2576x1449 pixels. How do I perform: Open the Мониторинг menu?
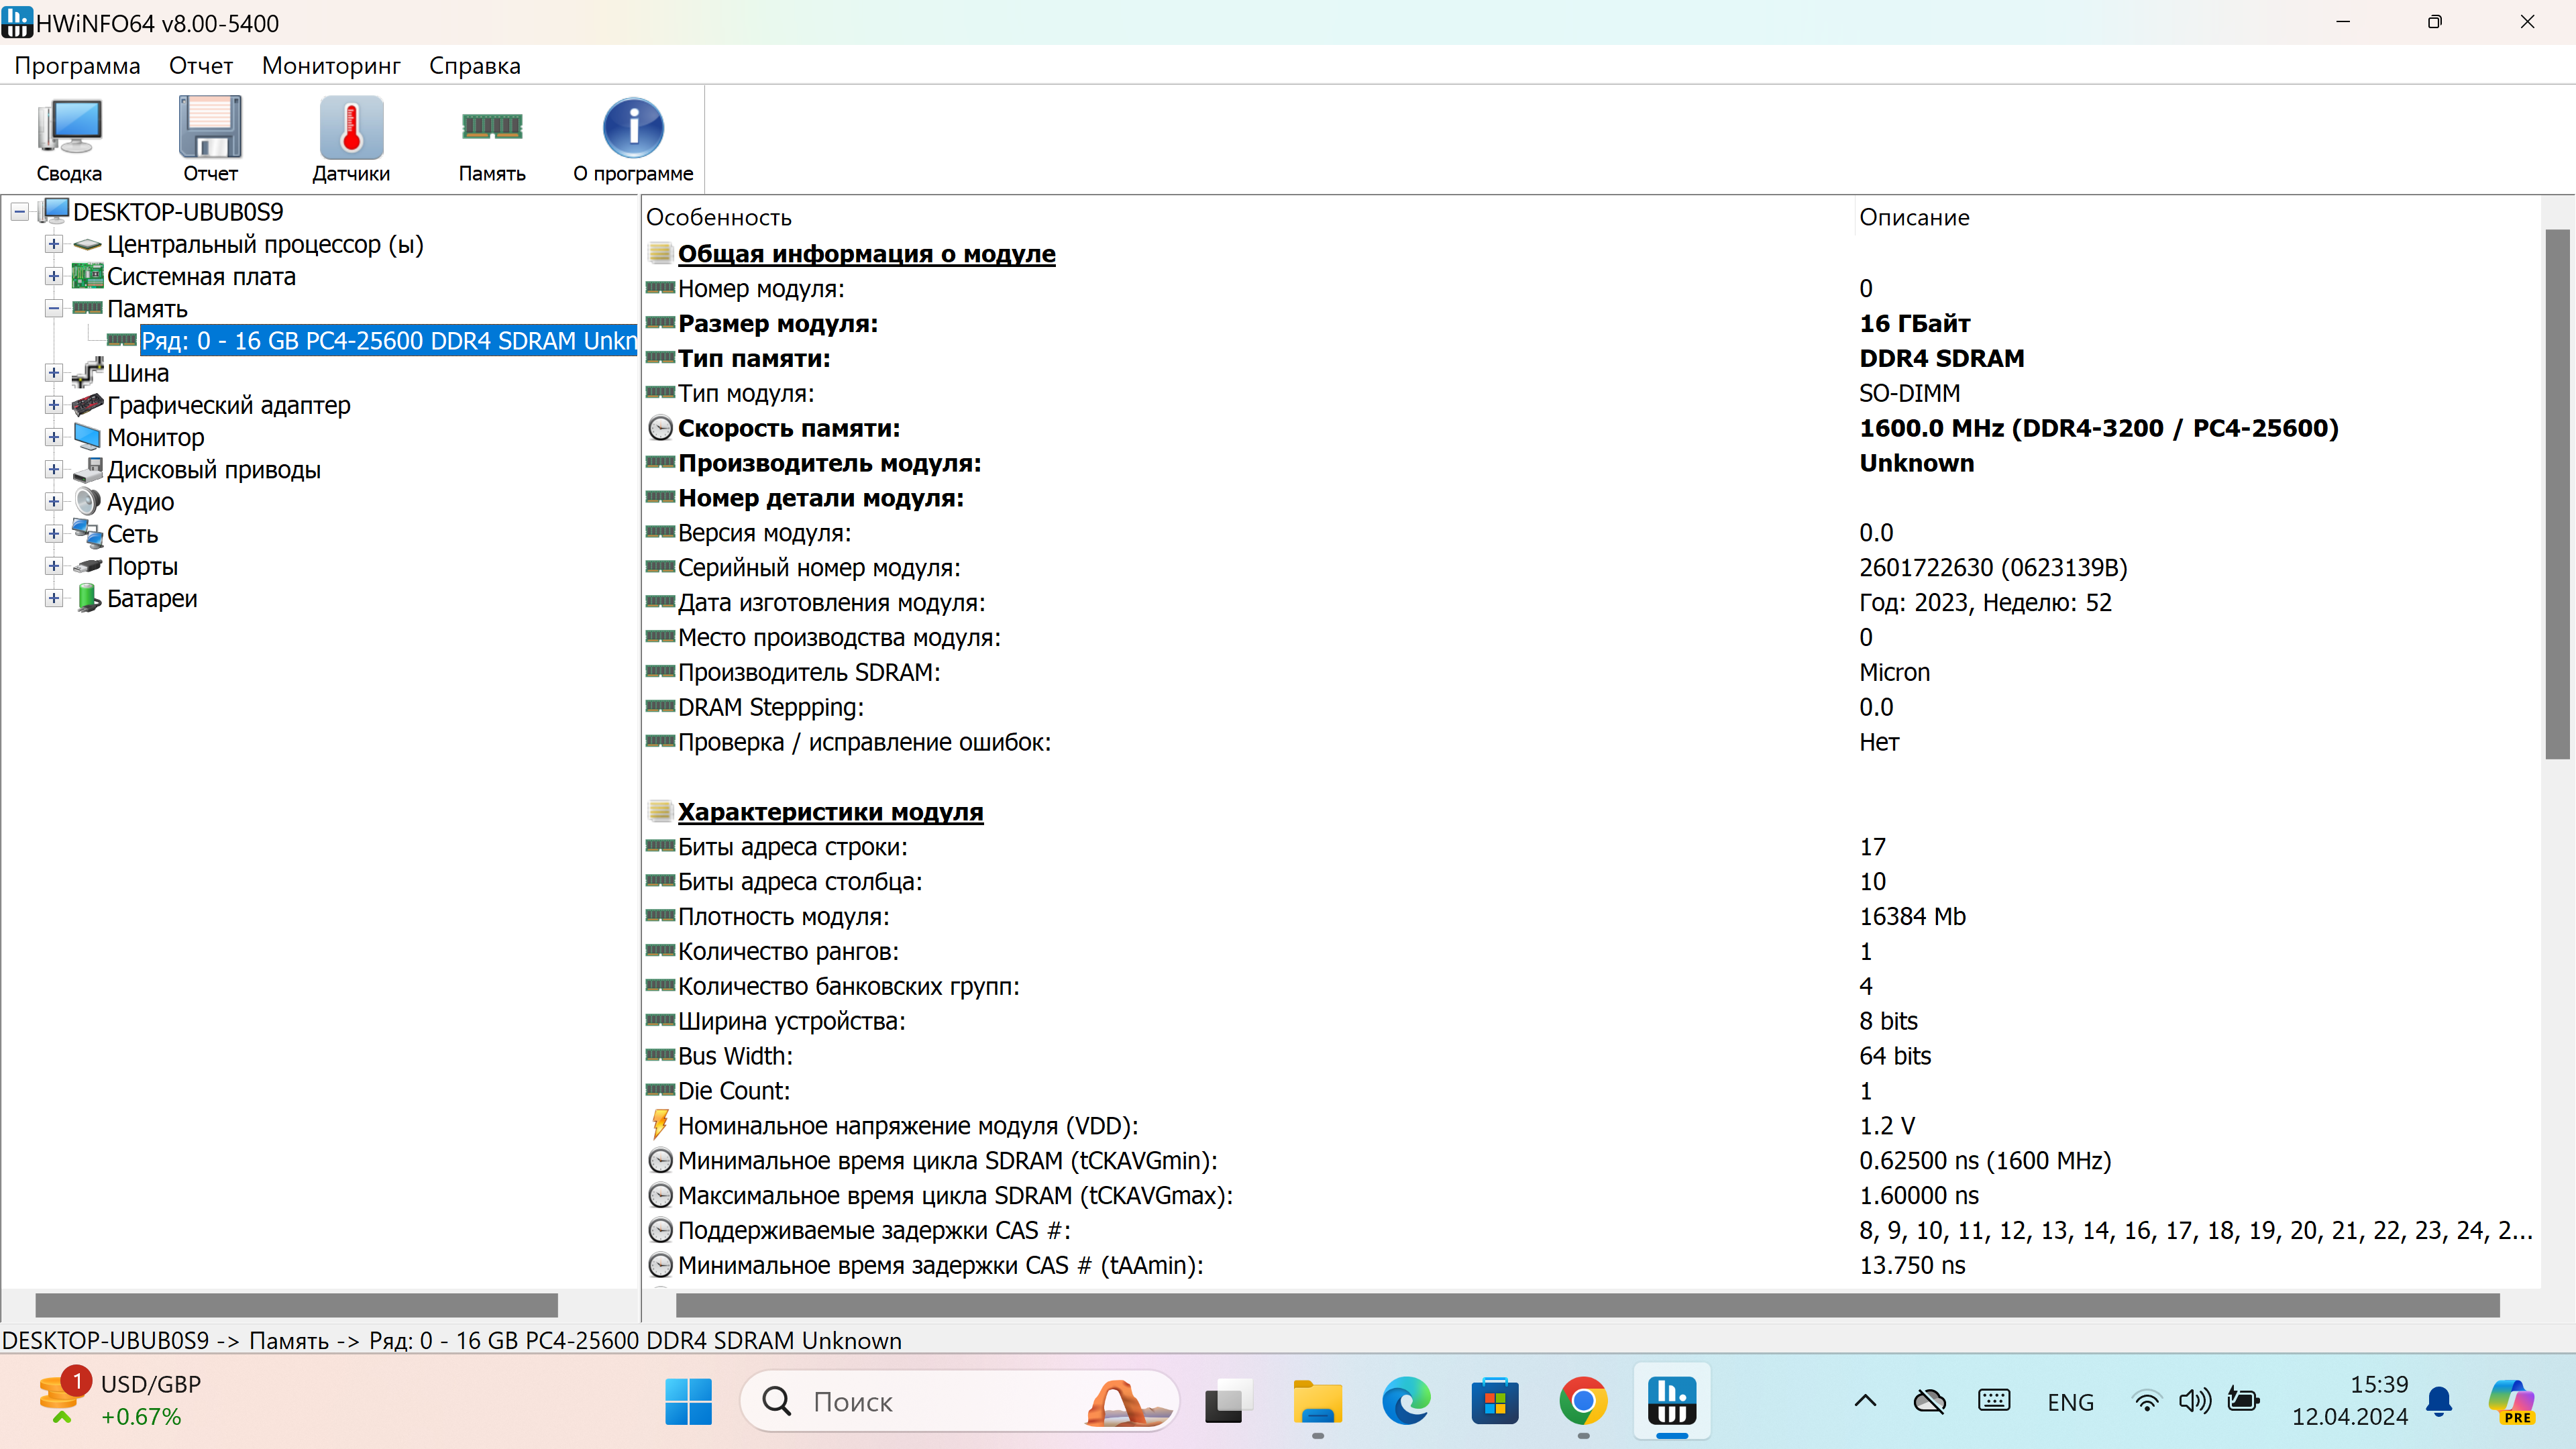(331, 66)
